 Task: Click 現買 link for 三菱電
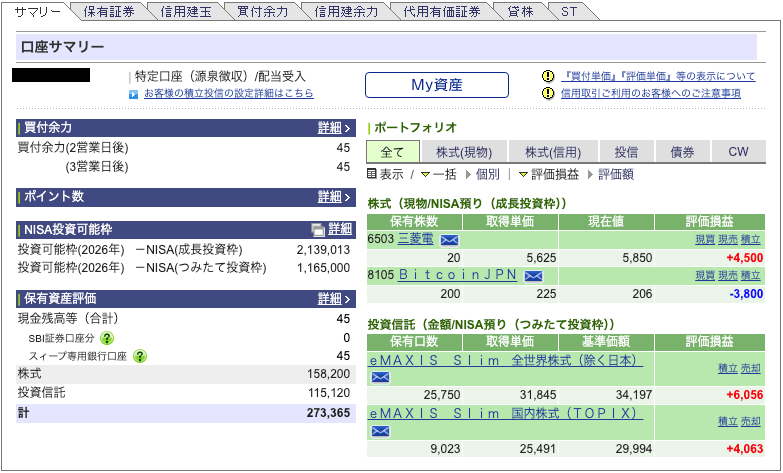point(704,240)
